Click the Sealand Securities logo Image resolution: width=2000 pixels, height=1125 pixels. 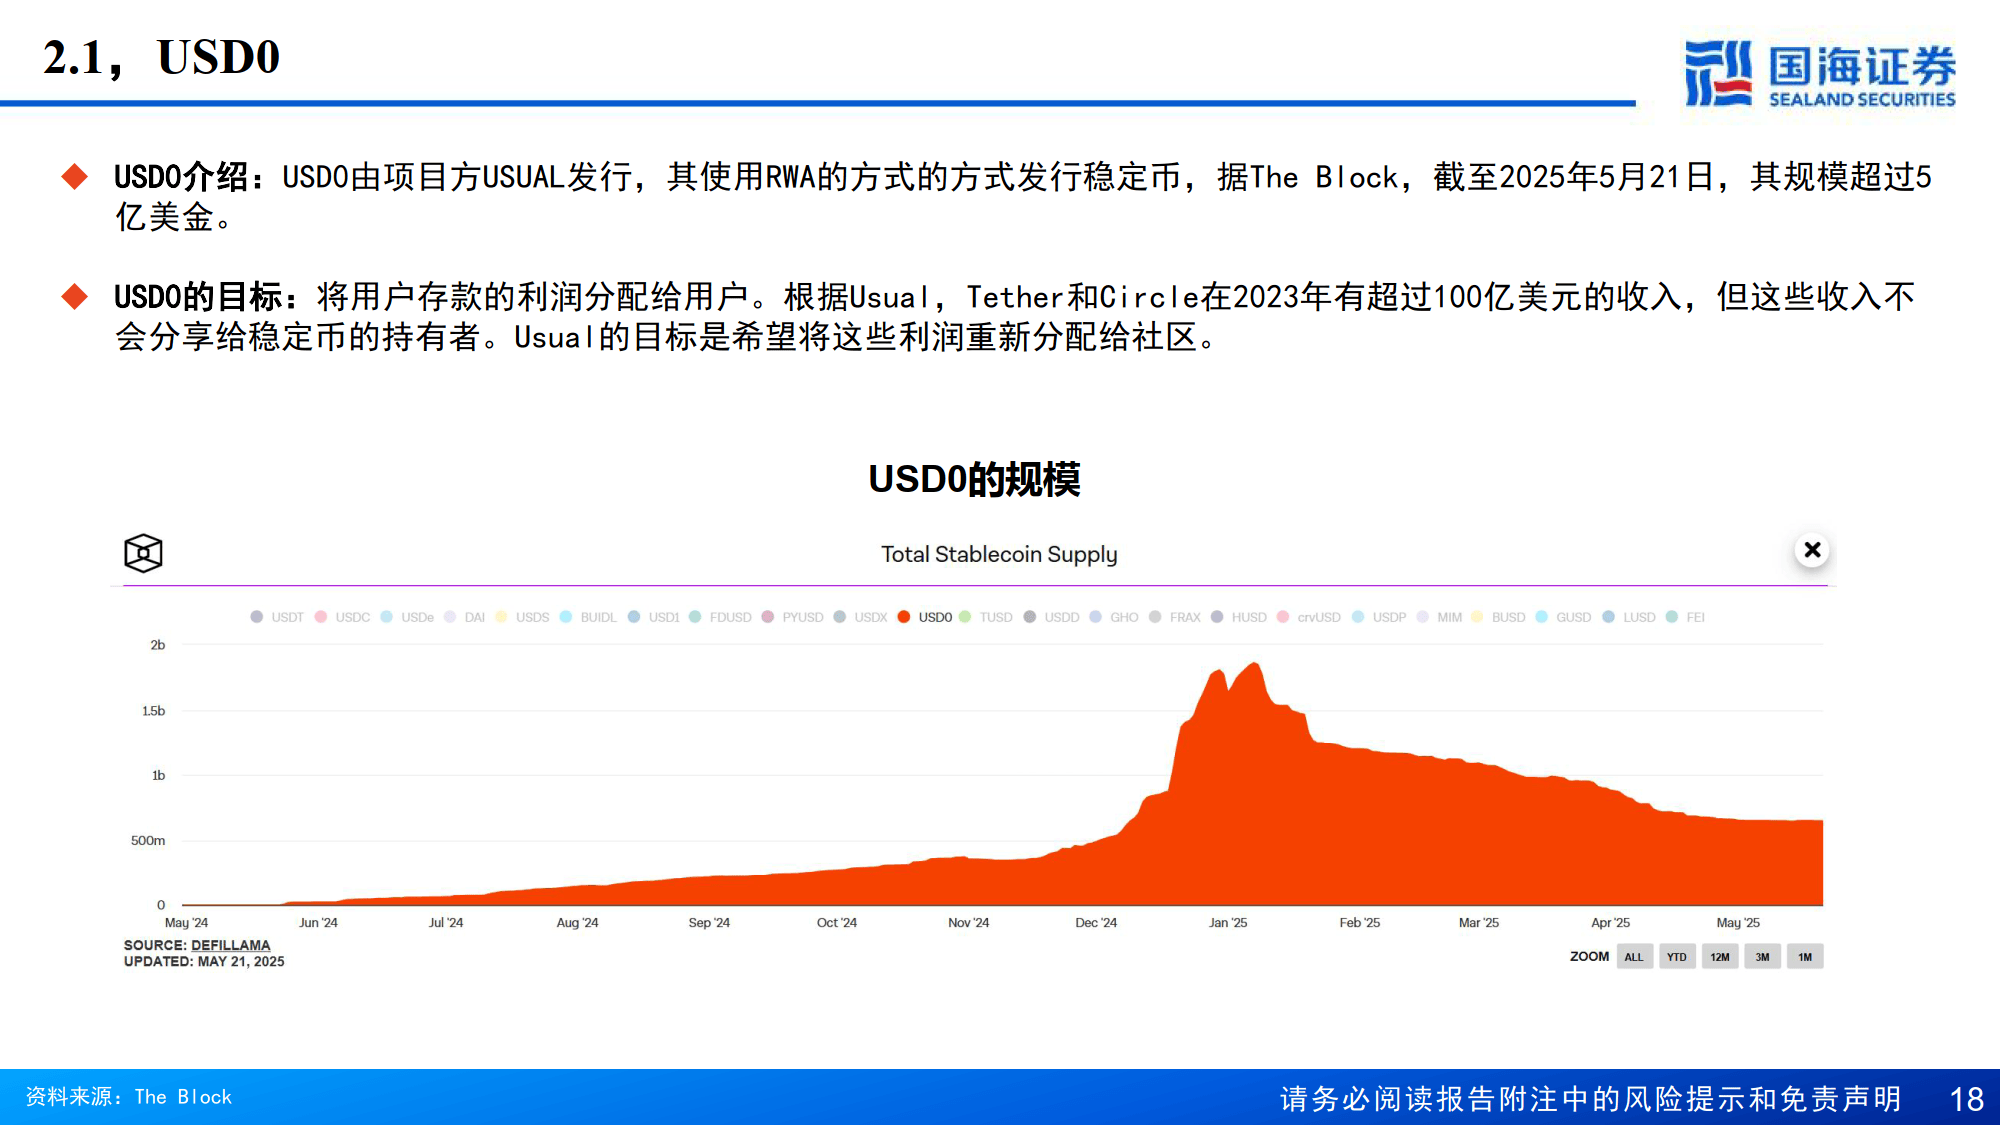[1820, 73]
